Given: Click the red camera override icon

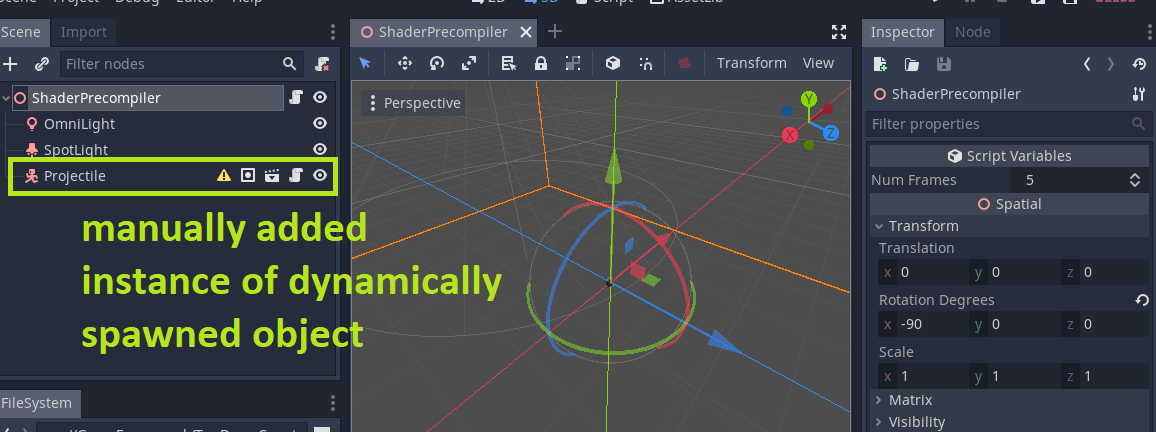Looking at the screenshot, I should coord(684,63).
